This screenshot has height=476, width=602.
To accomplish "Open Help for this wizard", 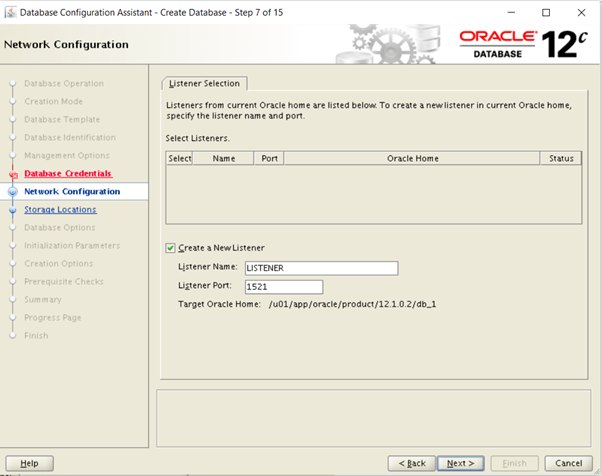I will [29, 463].
